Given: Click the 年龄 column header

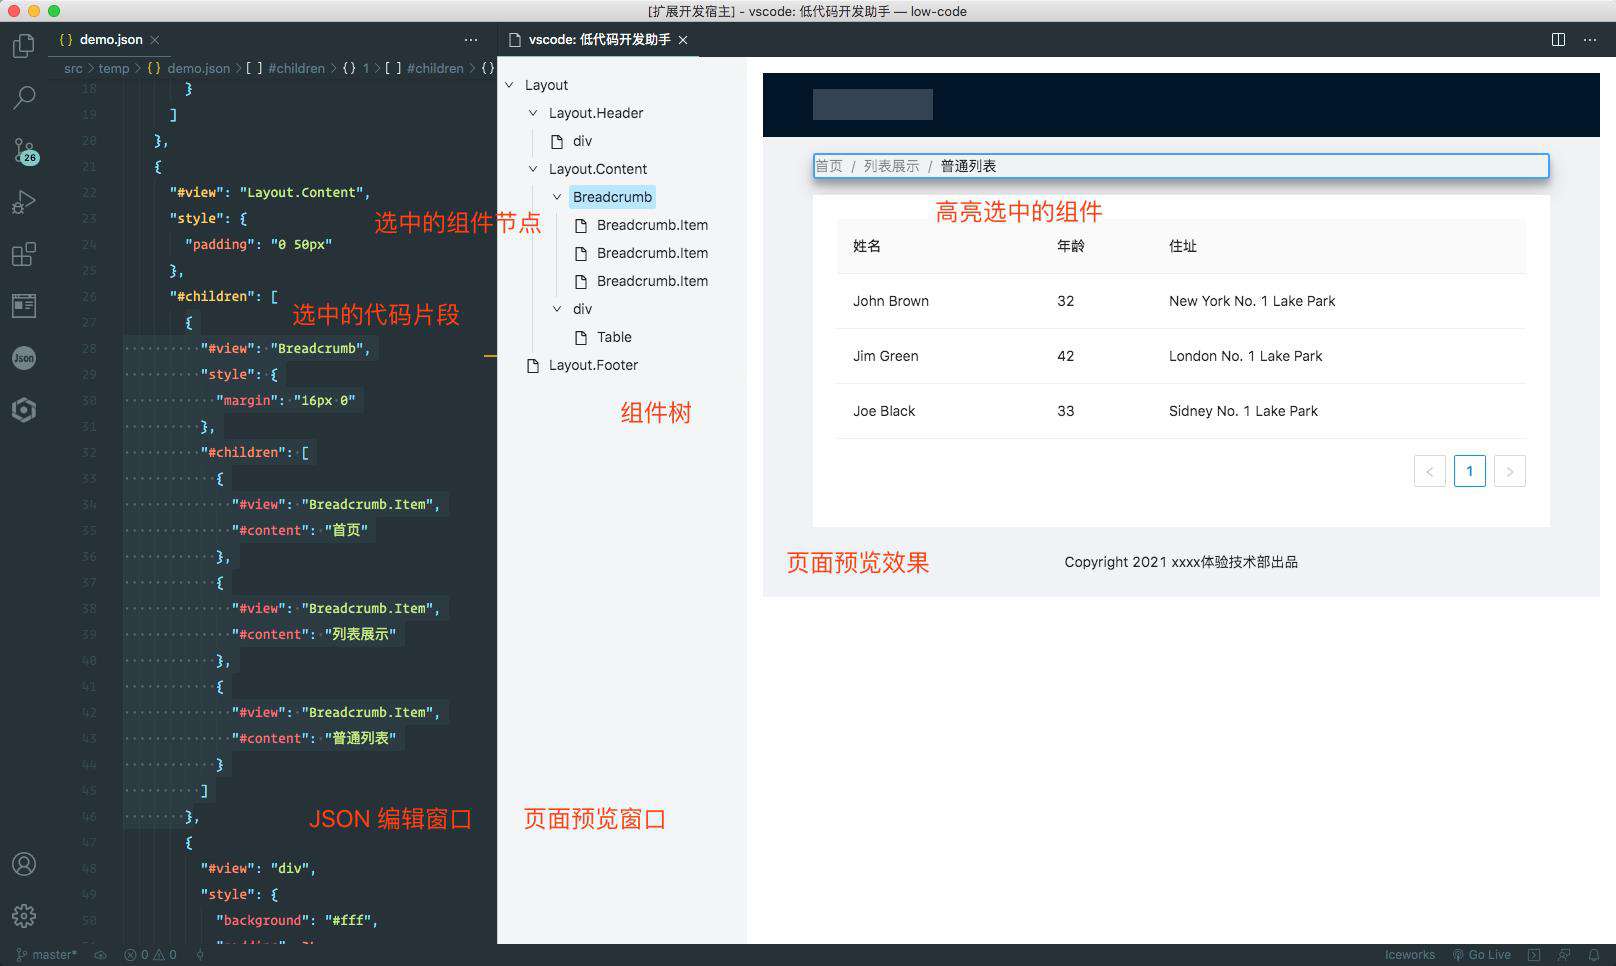Looking at the screenshot, I should (x=1071, y=246).
